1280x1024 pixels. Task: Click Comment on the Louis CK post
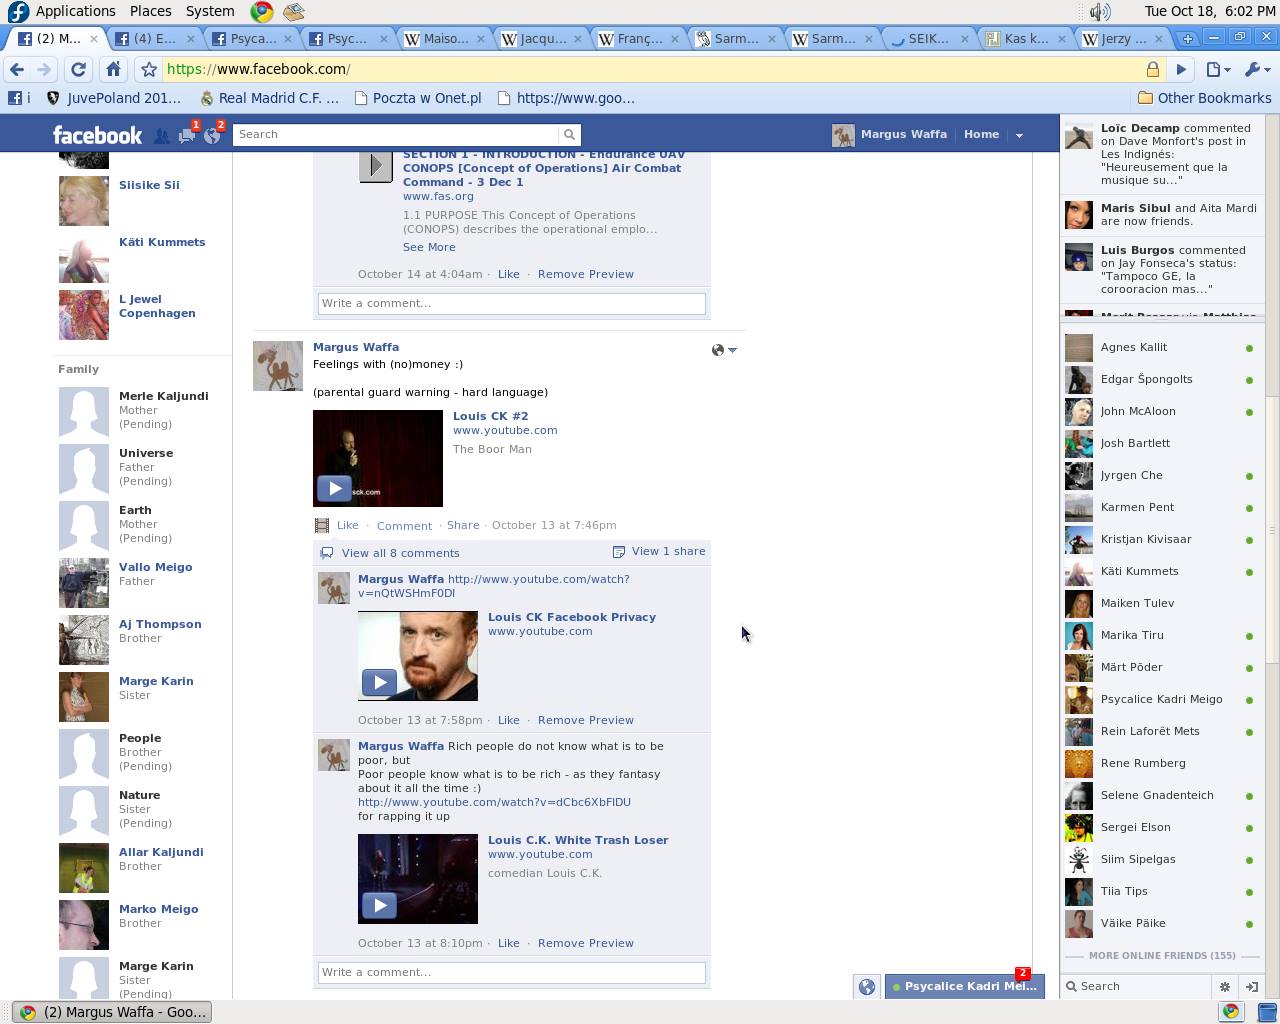[x=404, y=525]
